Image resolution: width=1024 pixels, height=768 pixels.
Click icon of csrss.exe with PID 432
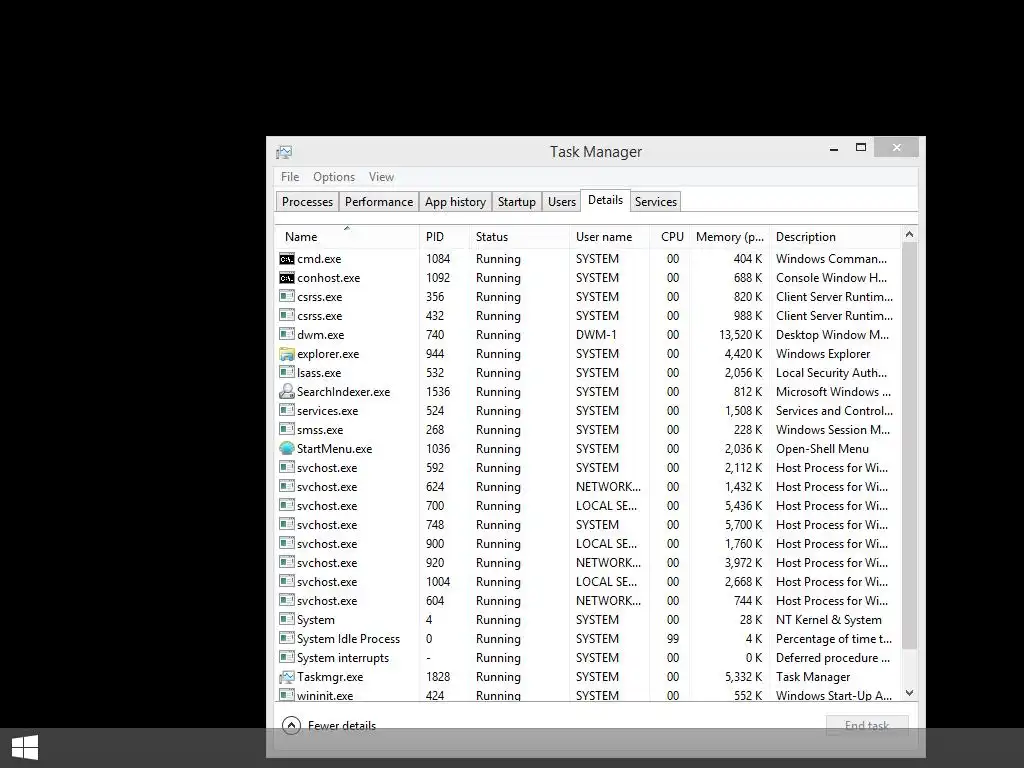[x=287, y=315]
